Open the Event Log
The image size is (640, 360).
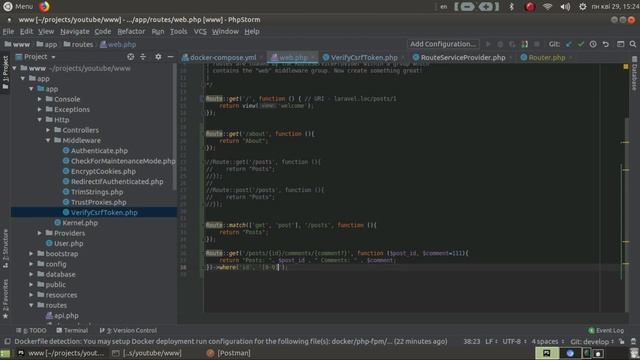[606, 330]
